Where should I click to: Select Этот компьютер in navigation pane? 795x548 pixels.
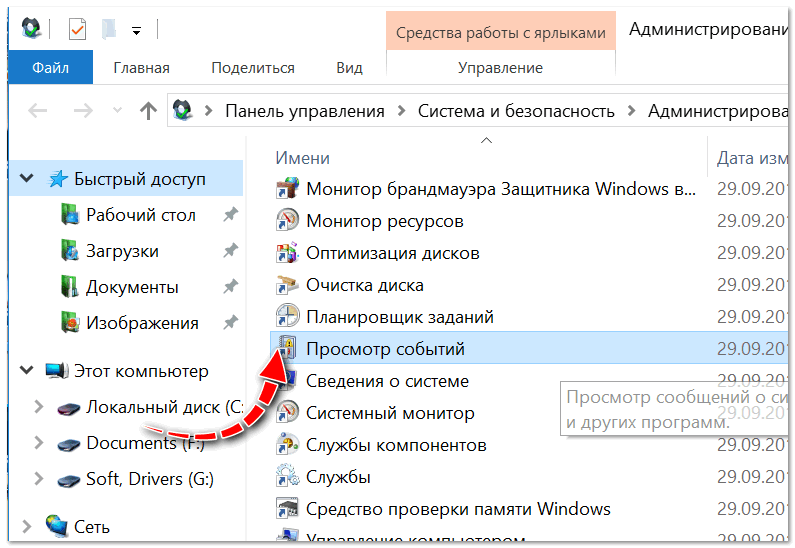[x=141, y=371]
